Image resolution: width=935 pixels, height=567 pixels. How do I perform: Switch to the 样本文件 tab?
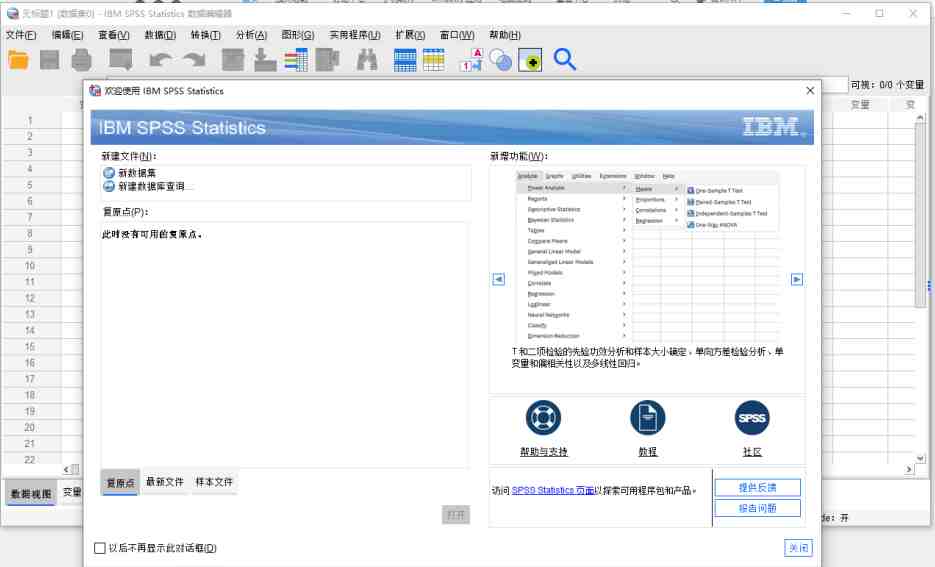214,482
